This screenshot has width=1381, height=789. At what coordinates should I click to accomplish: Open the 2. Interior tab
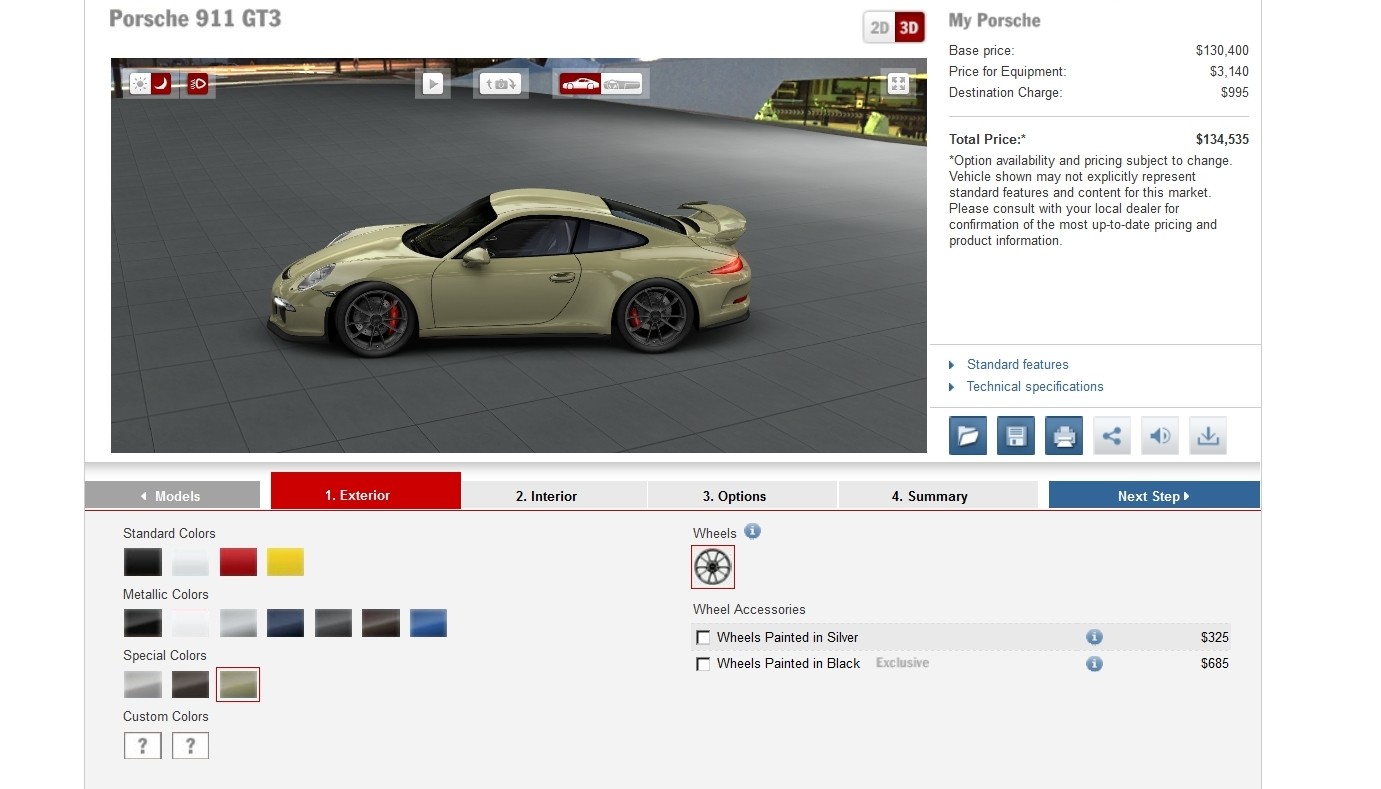tap(554, 495)
